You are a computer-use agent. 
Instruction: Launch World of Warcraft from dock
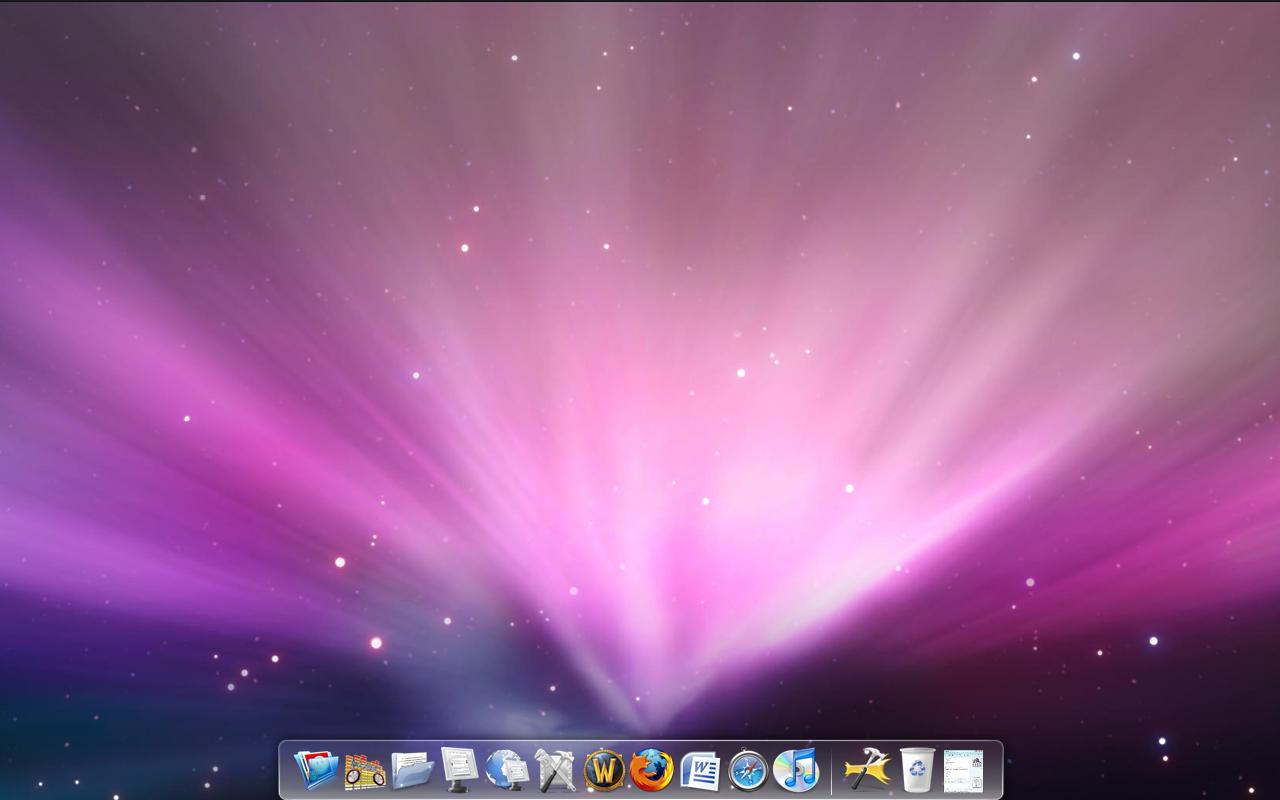click(604, 771)
